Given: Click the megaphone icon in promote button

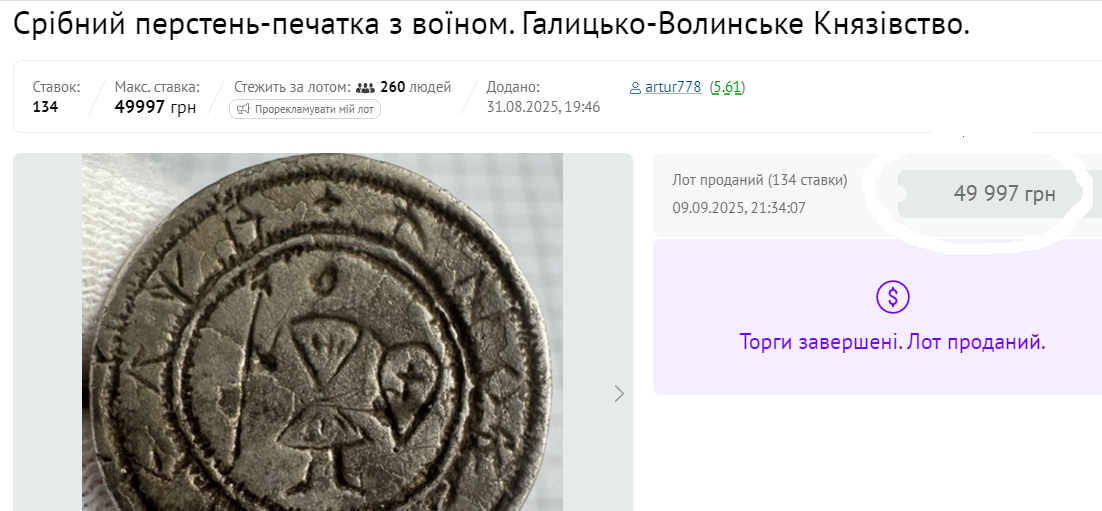Looking at the screenshot, I should (243, 109).
